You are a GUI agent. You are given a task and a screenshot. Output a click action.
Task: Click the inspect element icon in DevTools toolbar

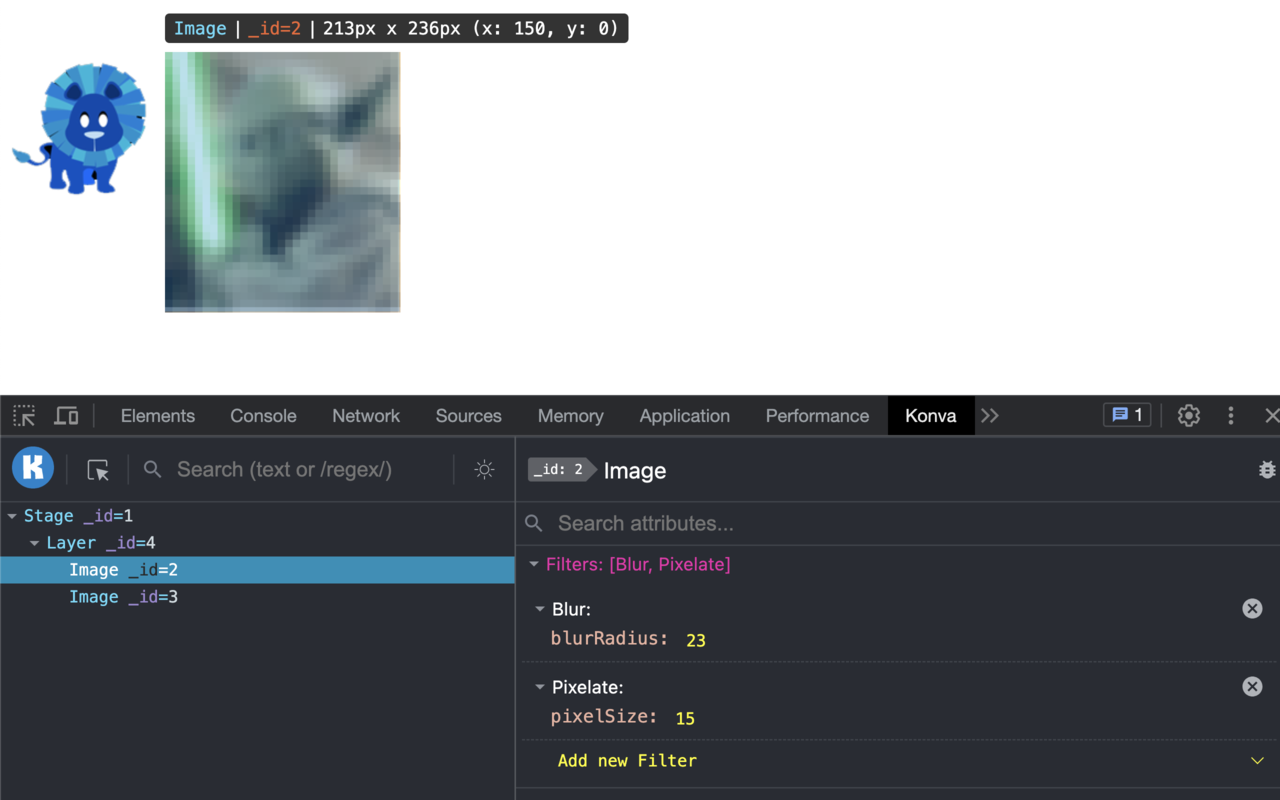coord(23,415)
